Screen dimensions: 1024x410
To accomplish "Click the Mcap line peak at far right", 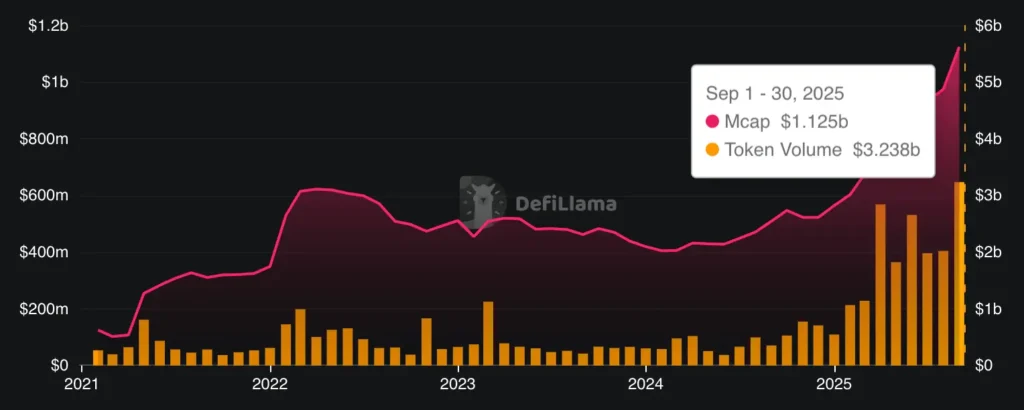I will [959, 48].
